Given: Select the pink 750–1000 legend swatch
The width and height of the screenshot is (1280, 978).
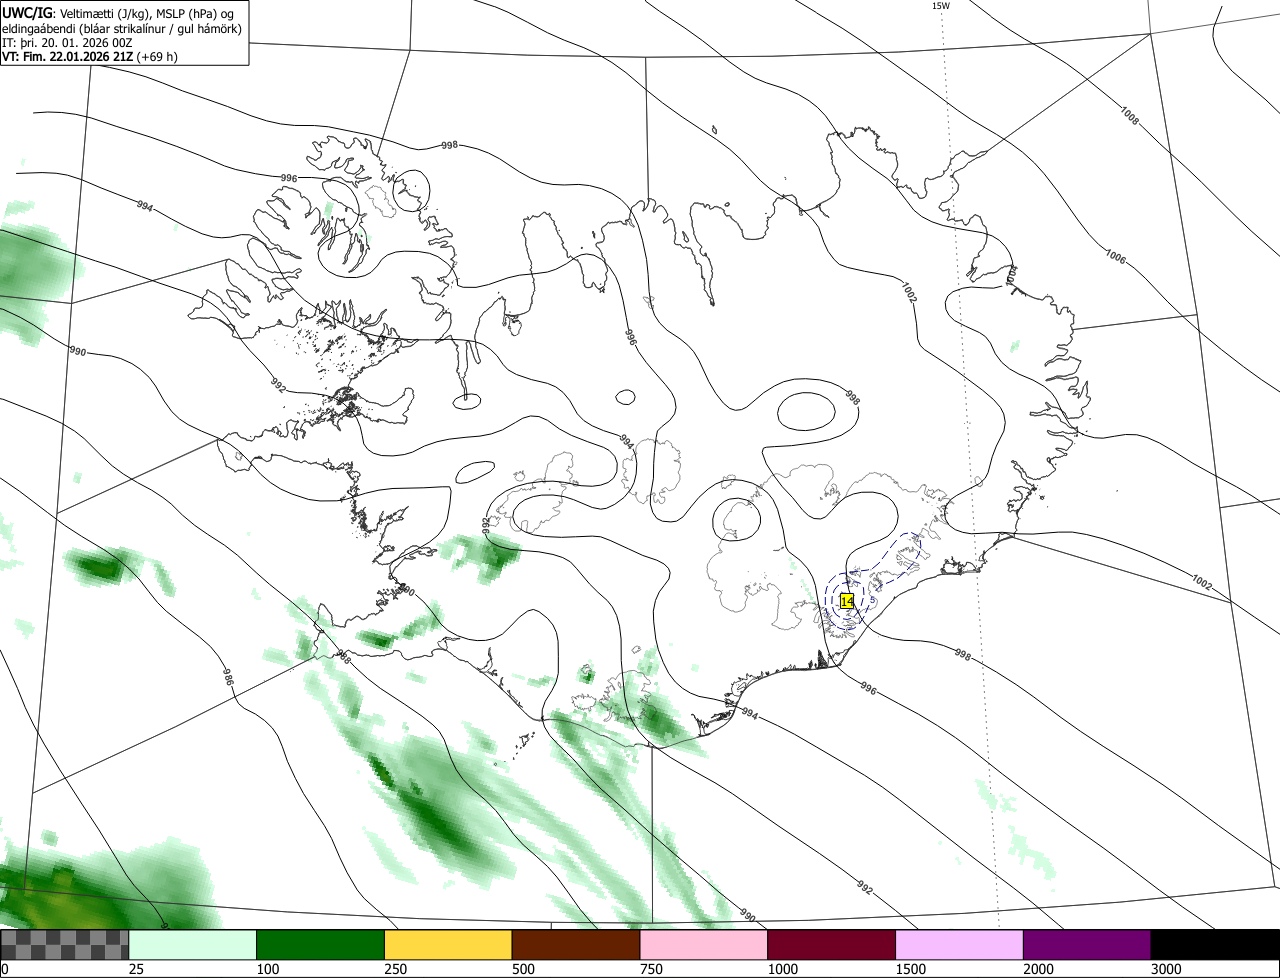Looking at the screenshot, I should (x=704, y=945).
